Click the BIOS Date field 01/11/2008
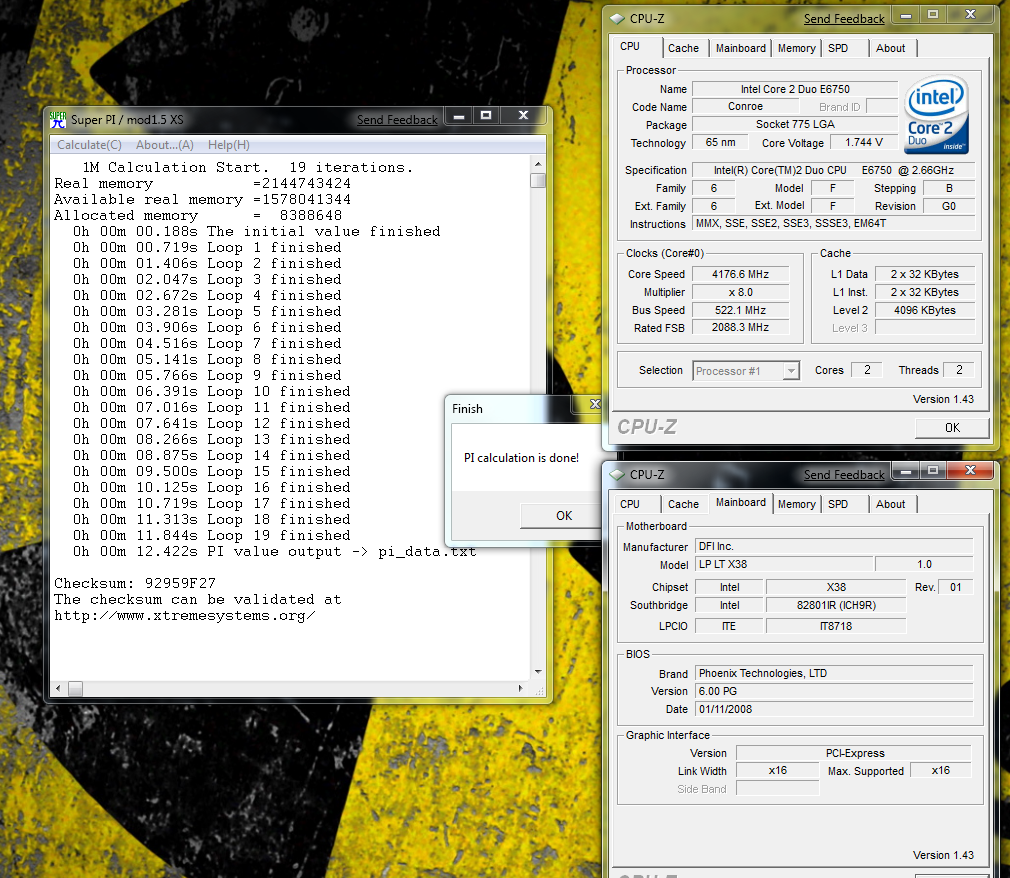Image resolution: width=1010 pixels, height=878 pixels. (x=834, y=709)
